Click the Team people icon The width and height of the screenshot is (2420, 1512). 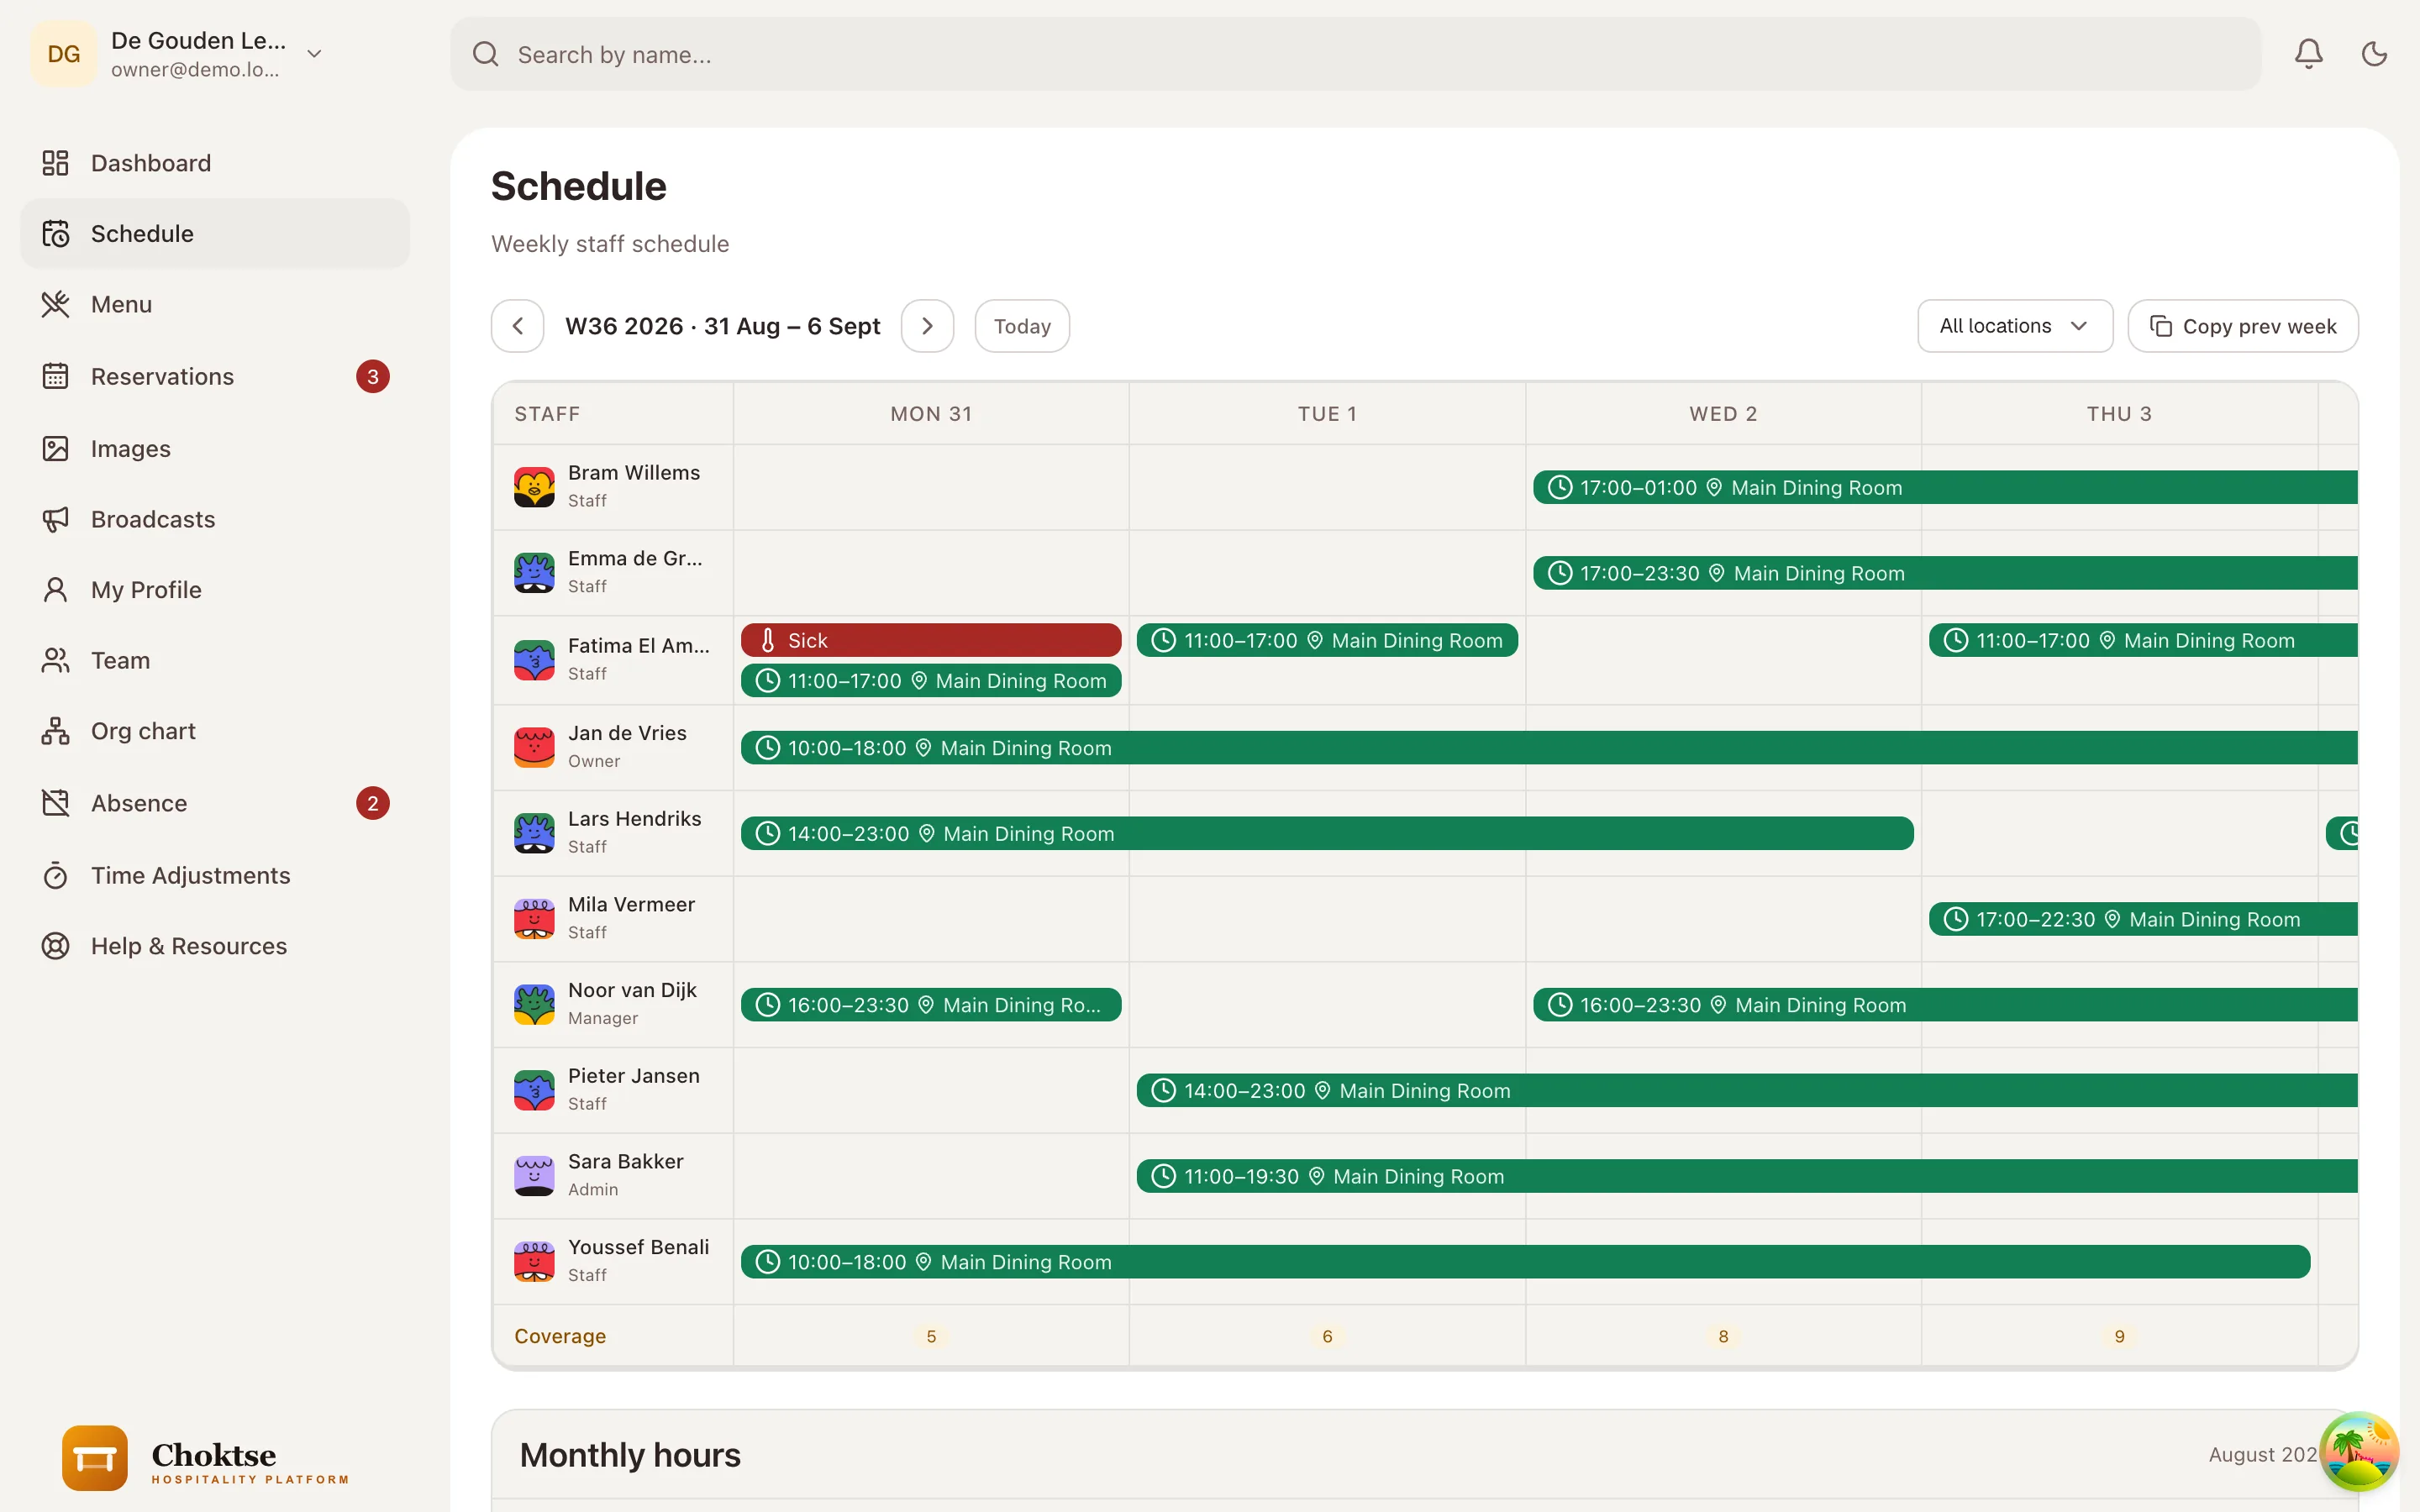point(56,660)
